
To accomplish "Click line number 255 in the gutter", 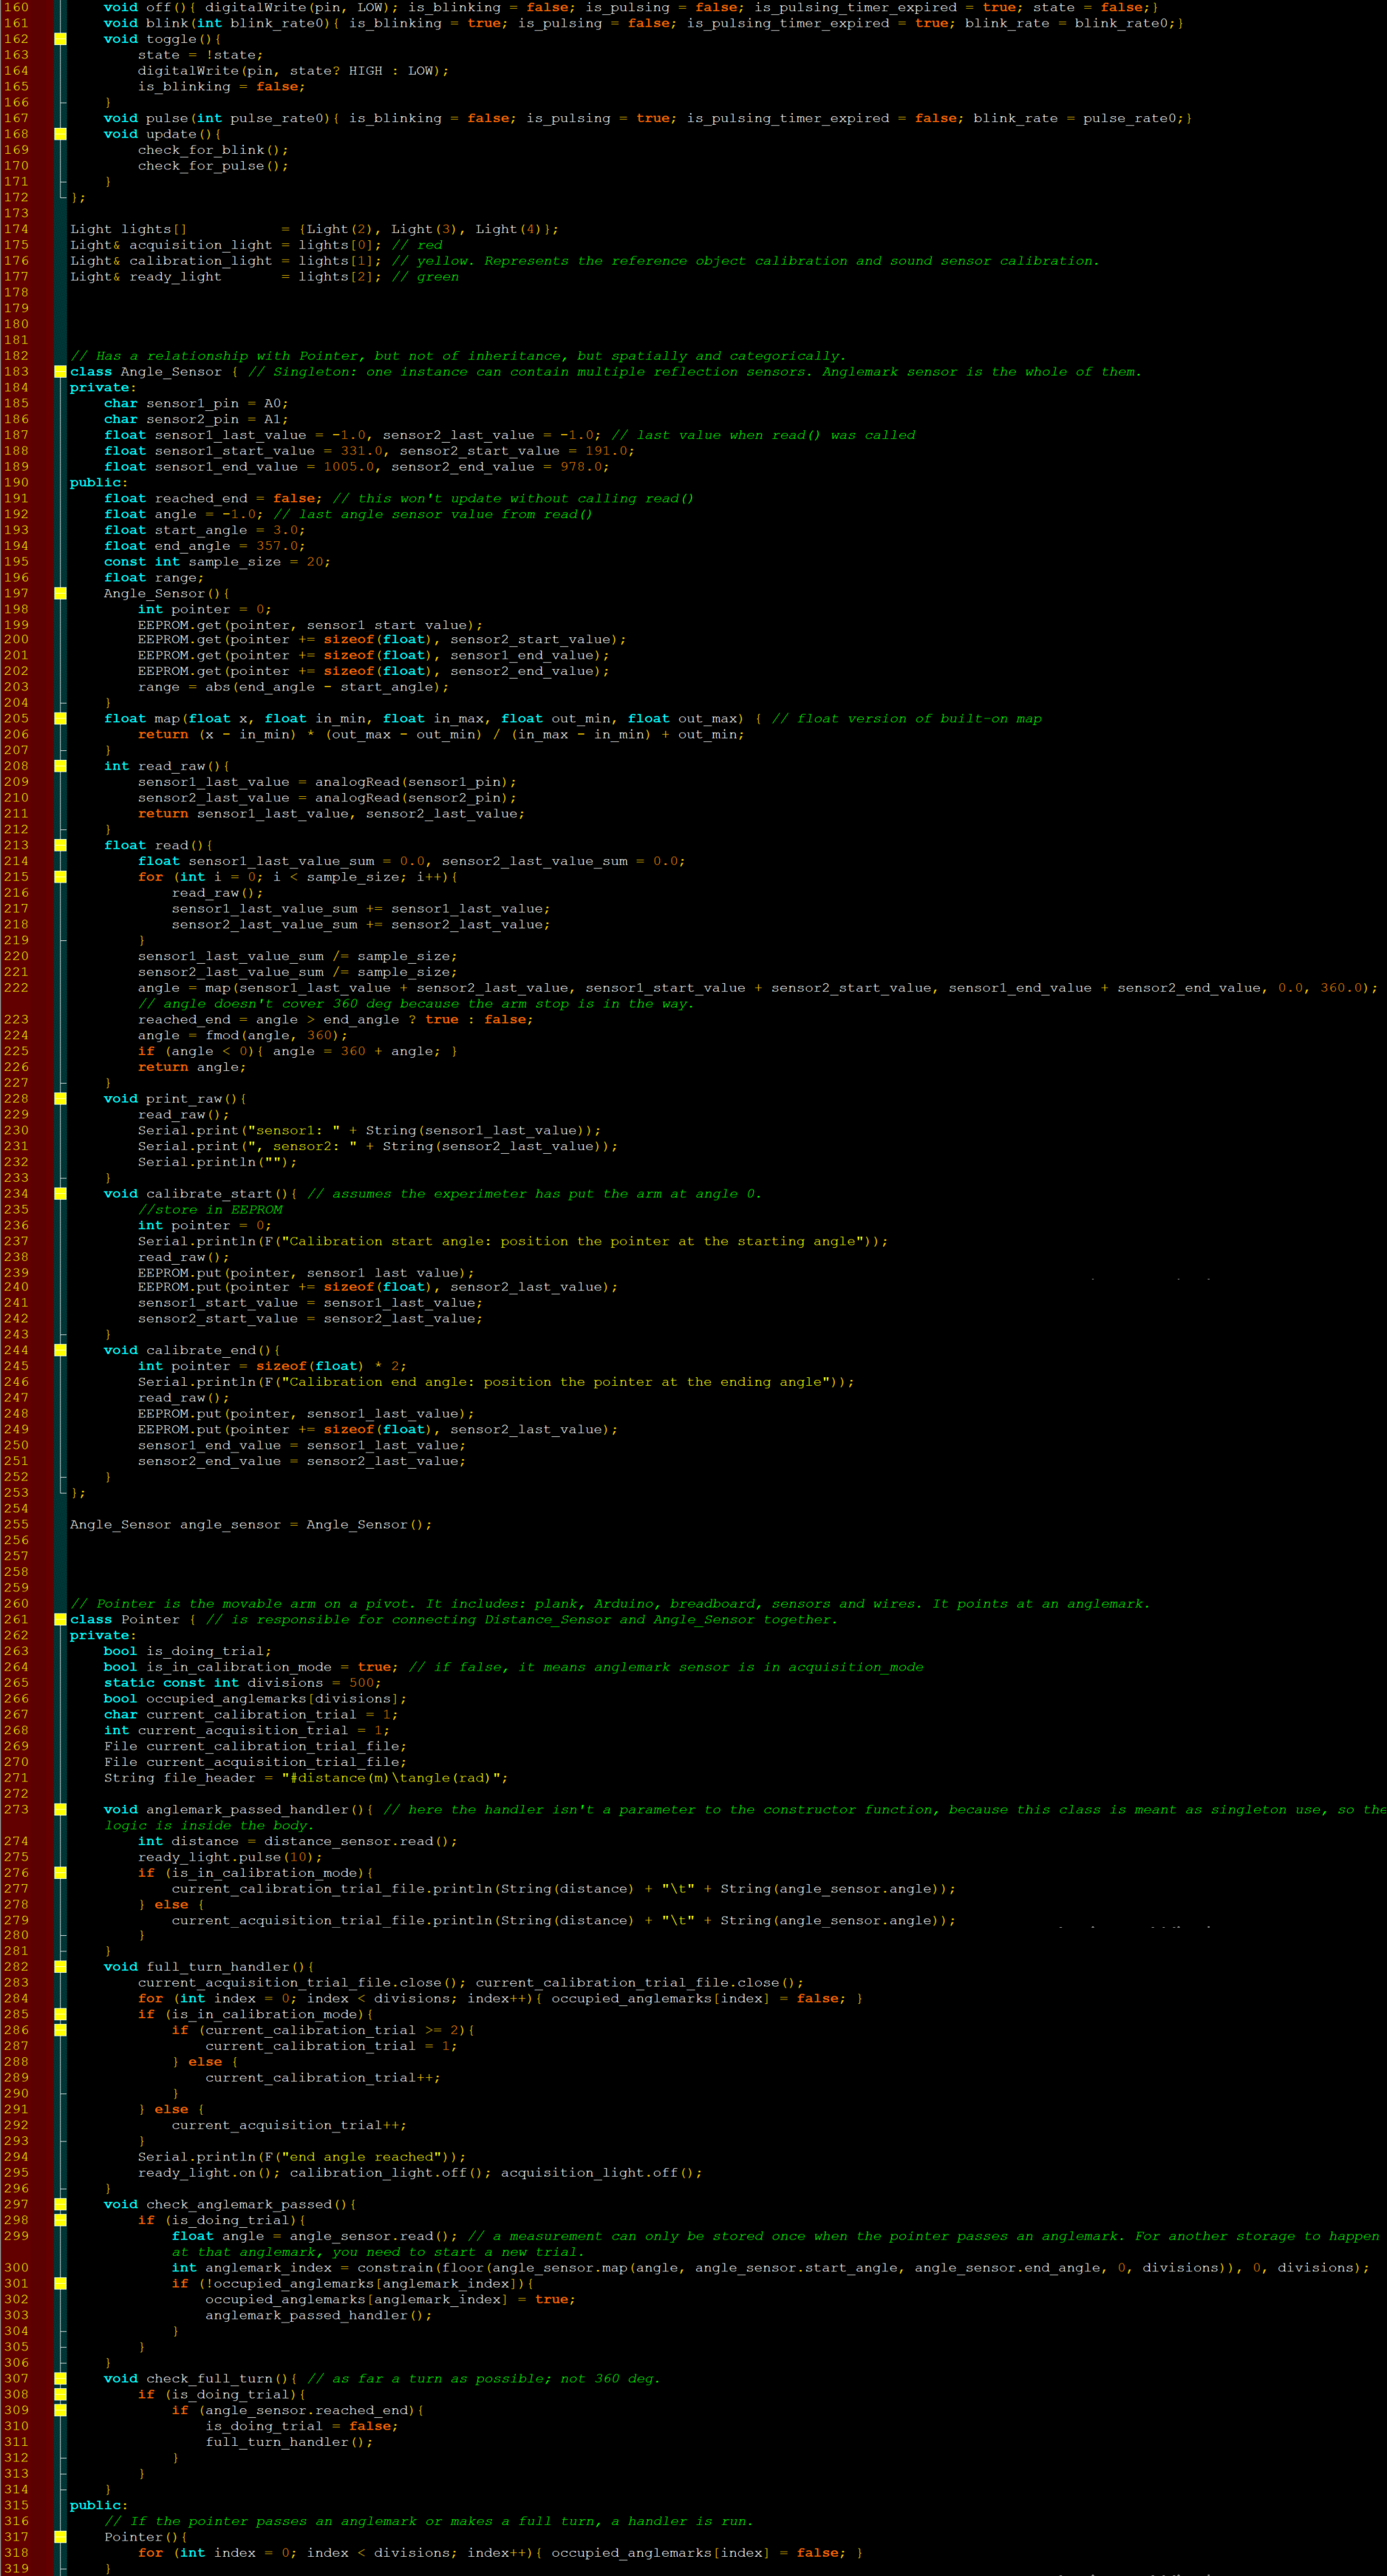I will [16, 1525].
